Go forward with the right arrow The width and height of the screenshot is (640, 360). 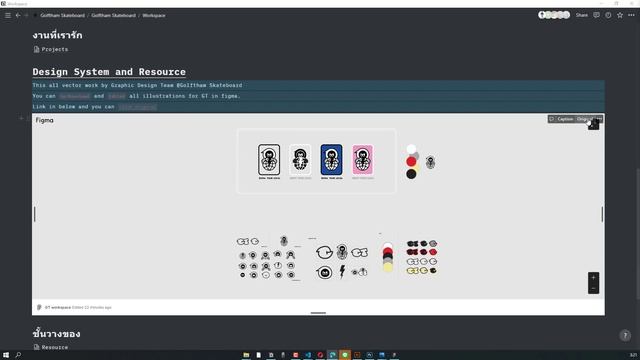pos(27,15)
